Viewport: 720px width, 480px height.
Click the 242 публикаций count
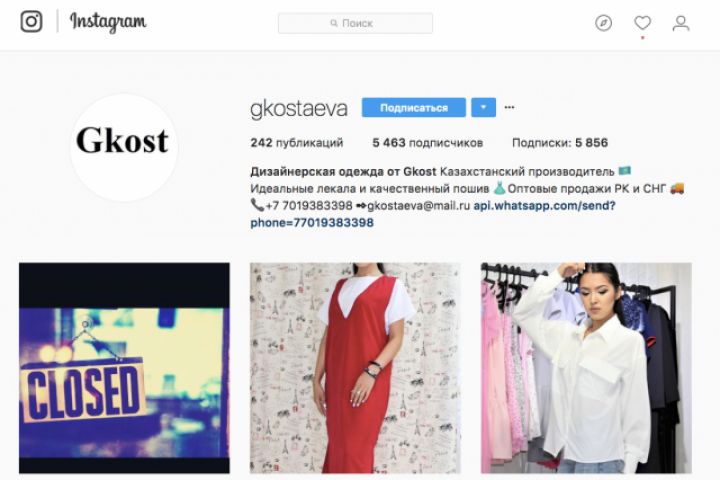coord(297,143)
